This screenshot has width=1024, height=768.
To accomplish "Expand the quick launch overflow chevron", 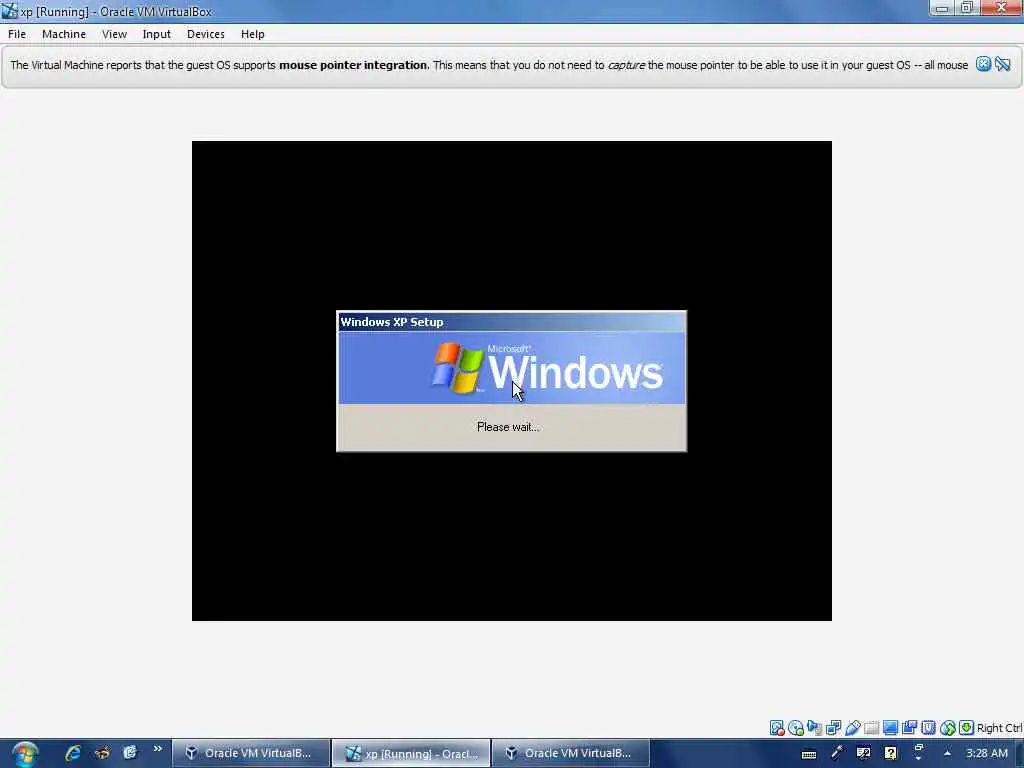I will click(x=157, y=749).
